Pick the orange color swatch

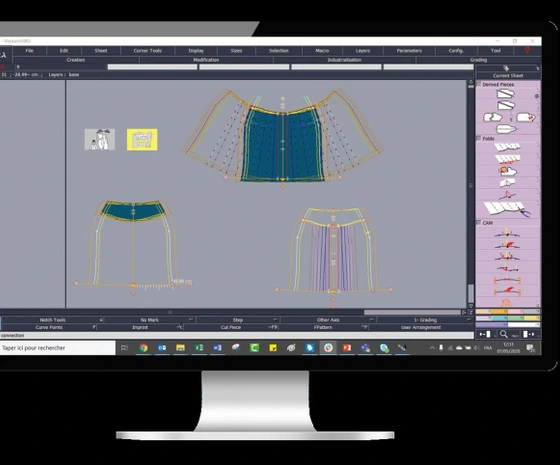[500, 311]
